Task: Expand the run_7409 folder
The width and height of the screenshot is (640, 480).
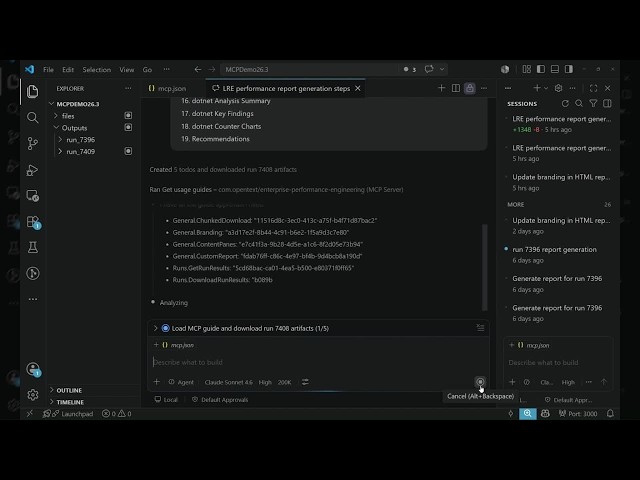Action: [80, 151]
